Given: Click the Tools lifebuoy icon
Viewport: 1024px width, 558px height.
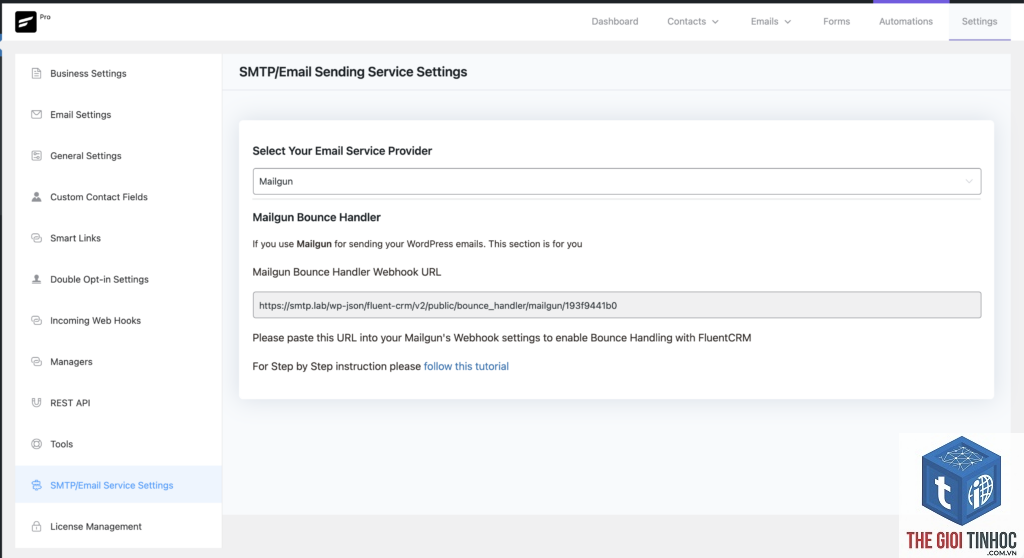Looking at the screenshot, I should click(37, 444).
